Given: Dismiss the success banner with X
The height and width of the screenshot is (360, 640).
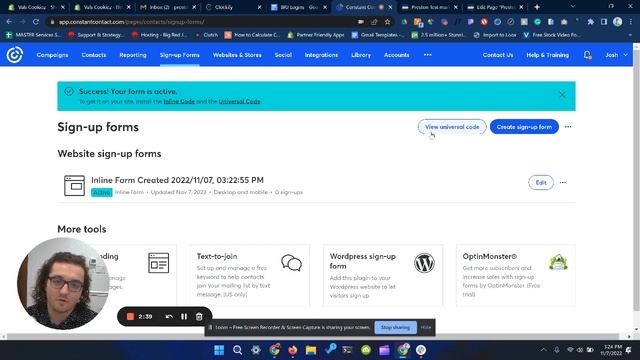Looking at the screenshot, I should pyautogui.click(x=562, y=95).
